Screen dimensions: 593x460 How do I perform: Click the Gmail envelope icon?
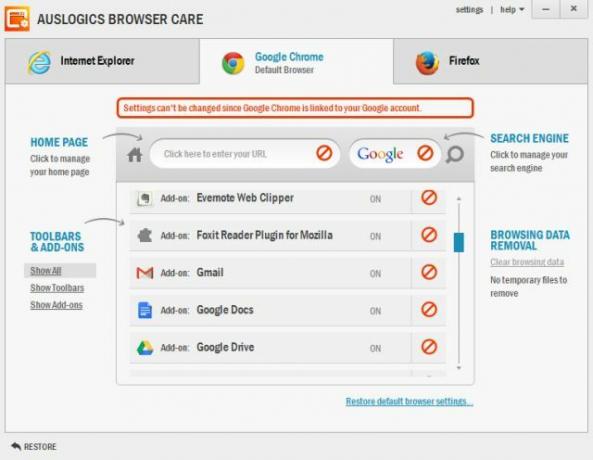pyautogui.click(x=145, y=273)
